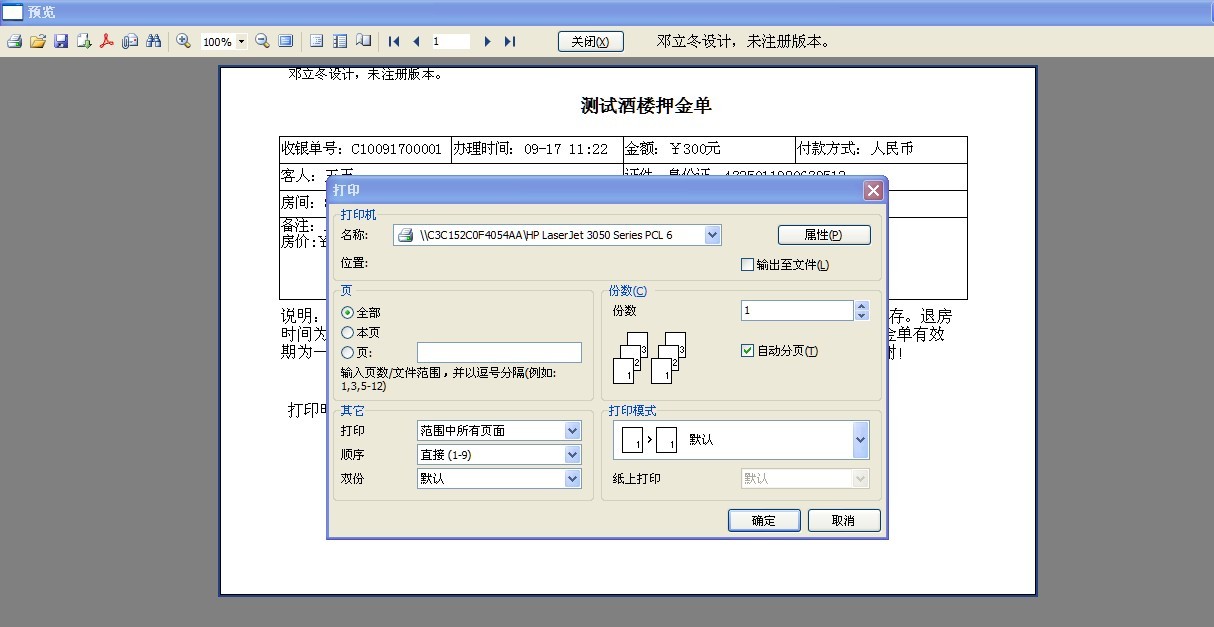Image resolution: width=1214 pixels, height=627 pixels.
Task: Expand the 顺序 dropdown showing 直接 (1-9)
Action: click(572, 454)
